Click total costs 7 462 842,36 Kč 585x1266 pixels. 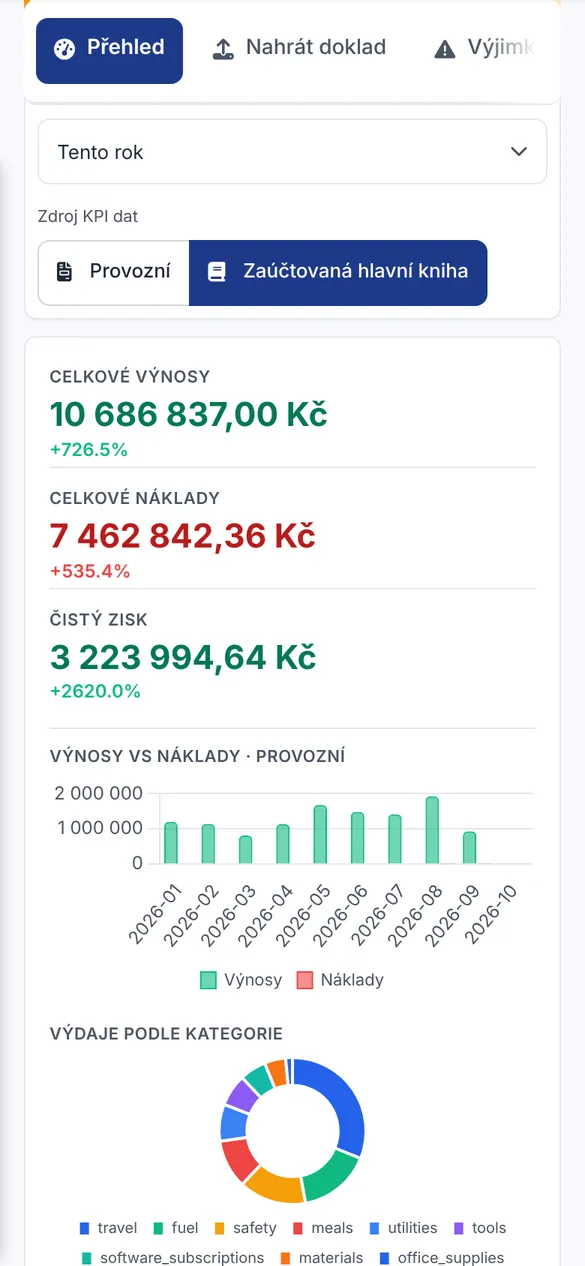183,536
